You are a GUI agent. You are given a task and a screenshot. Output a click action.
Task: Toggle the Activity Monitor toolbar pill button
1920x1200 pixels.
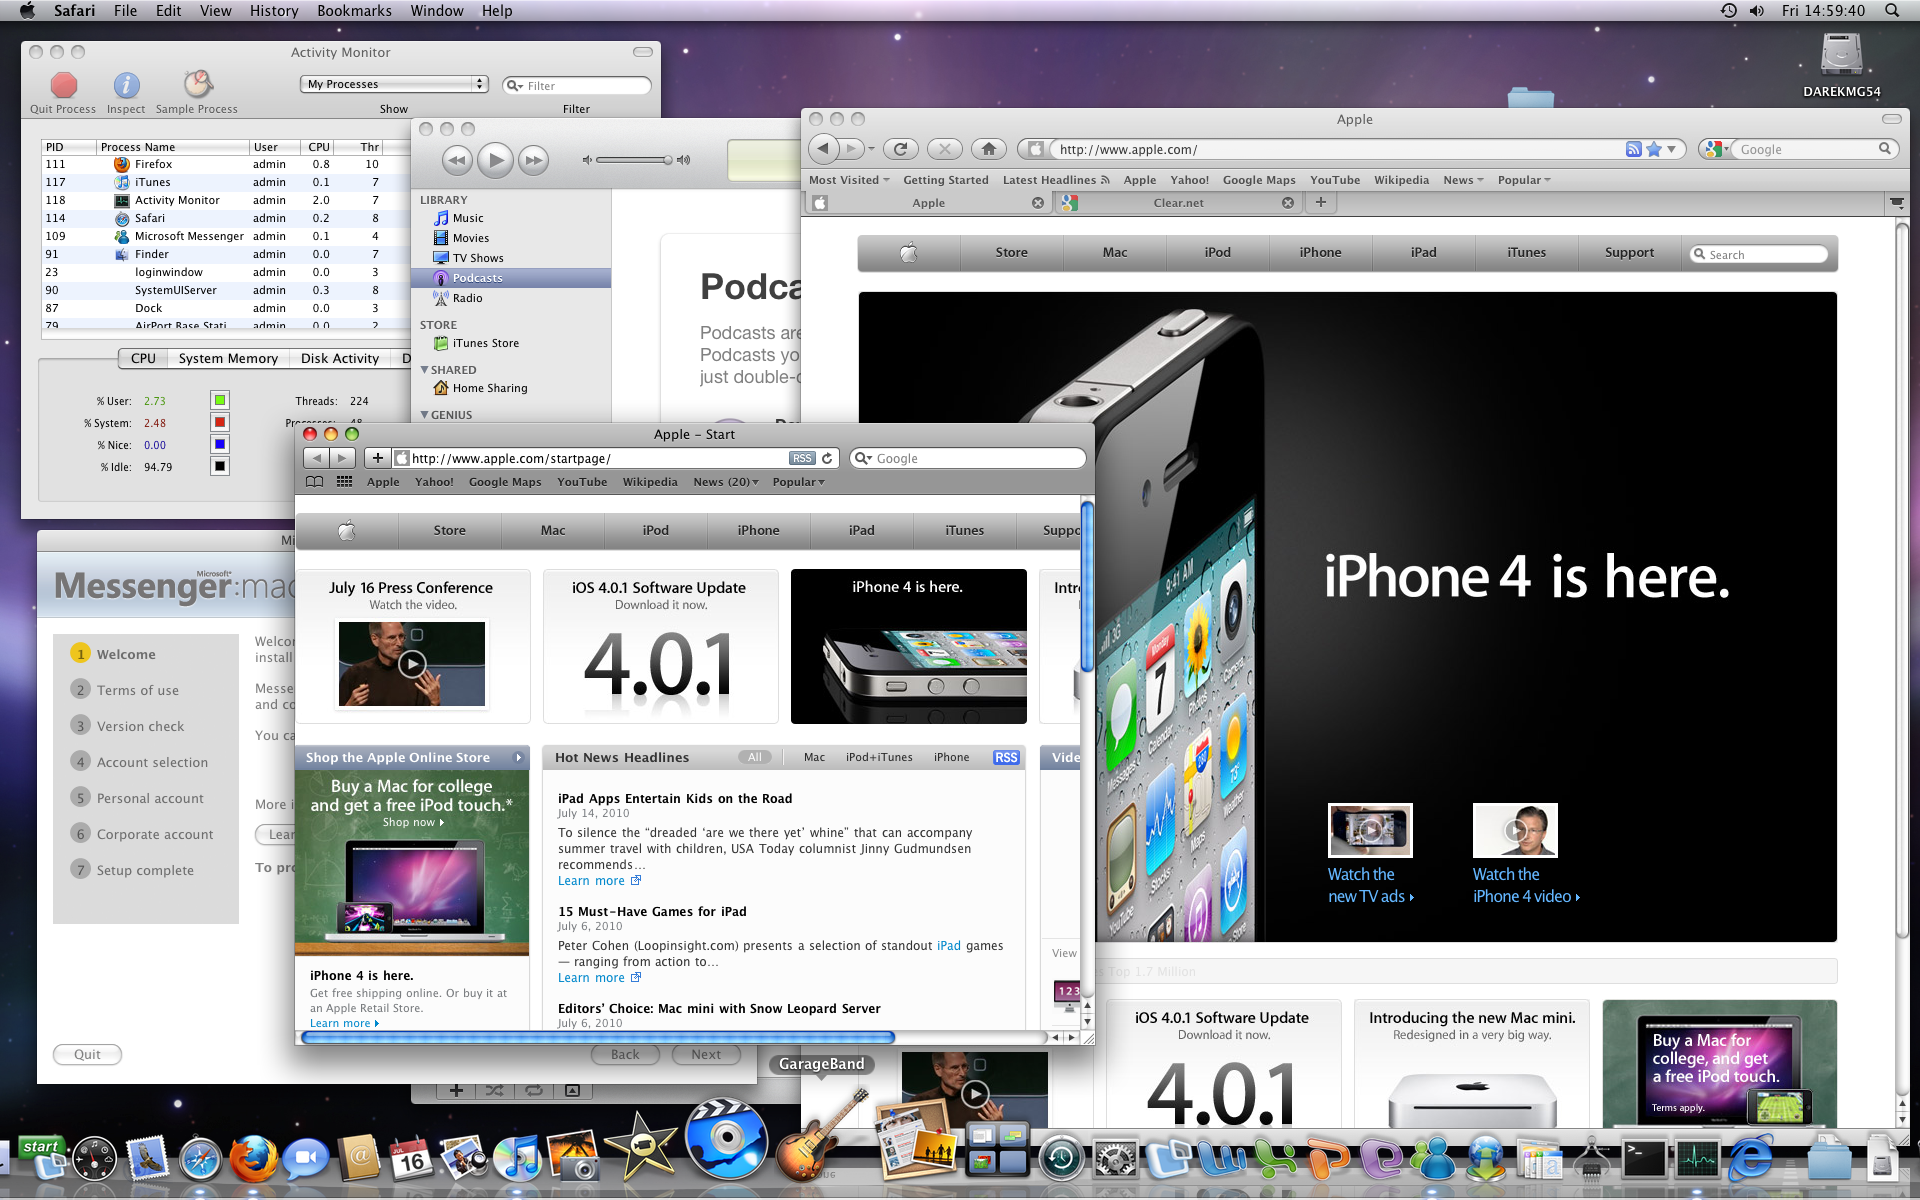tap(643, 52)
